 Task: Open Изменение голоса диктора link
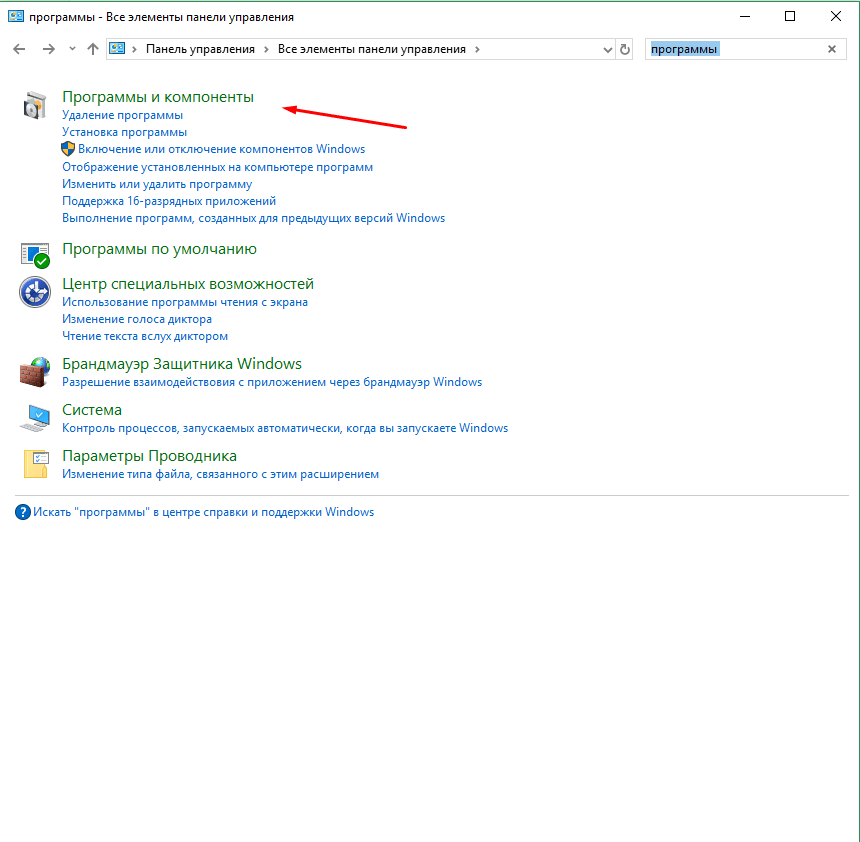[137, 319]
